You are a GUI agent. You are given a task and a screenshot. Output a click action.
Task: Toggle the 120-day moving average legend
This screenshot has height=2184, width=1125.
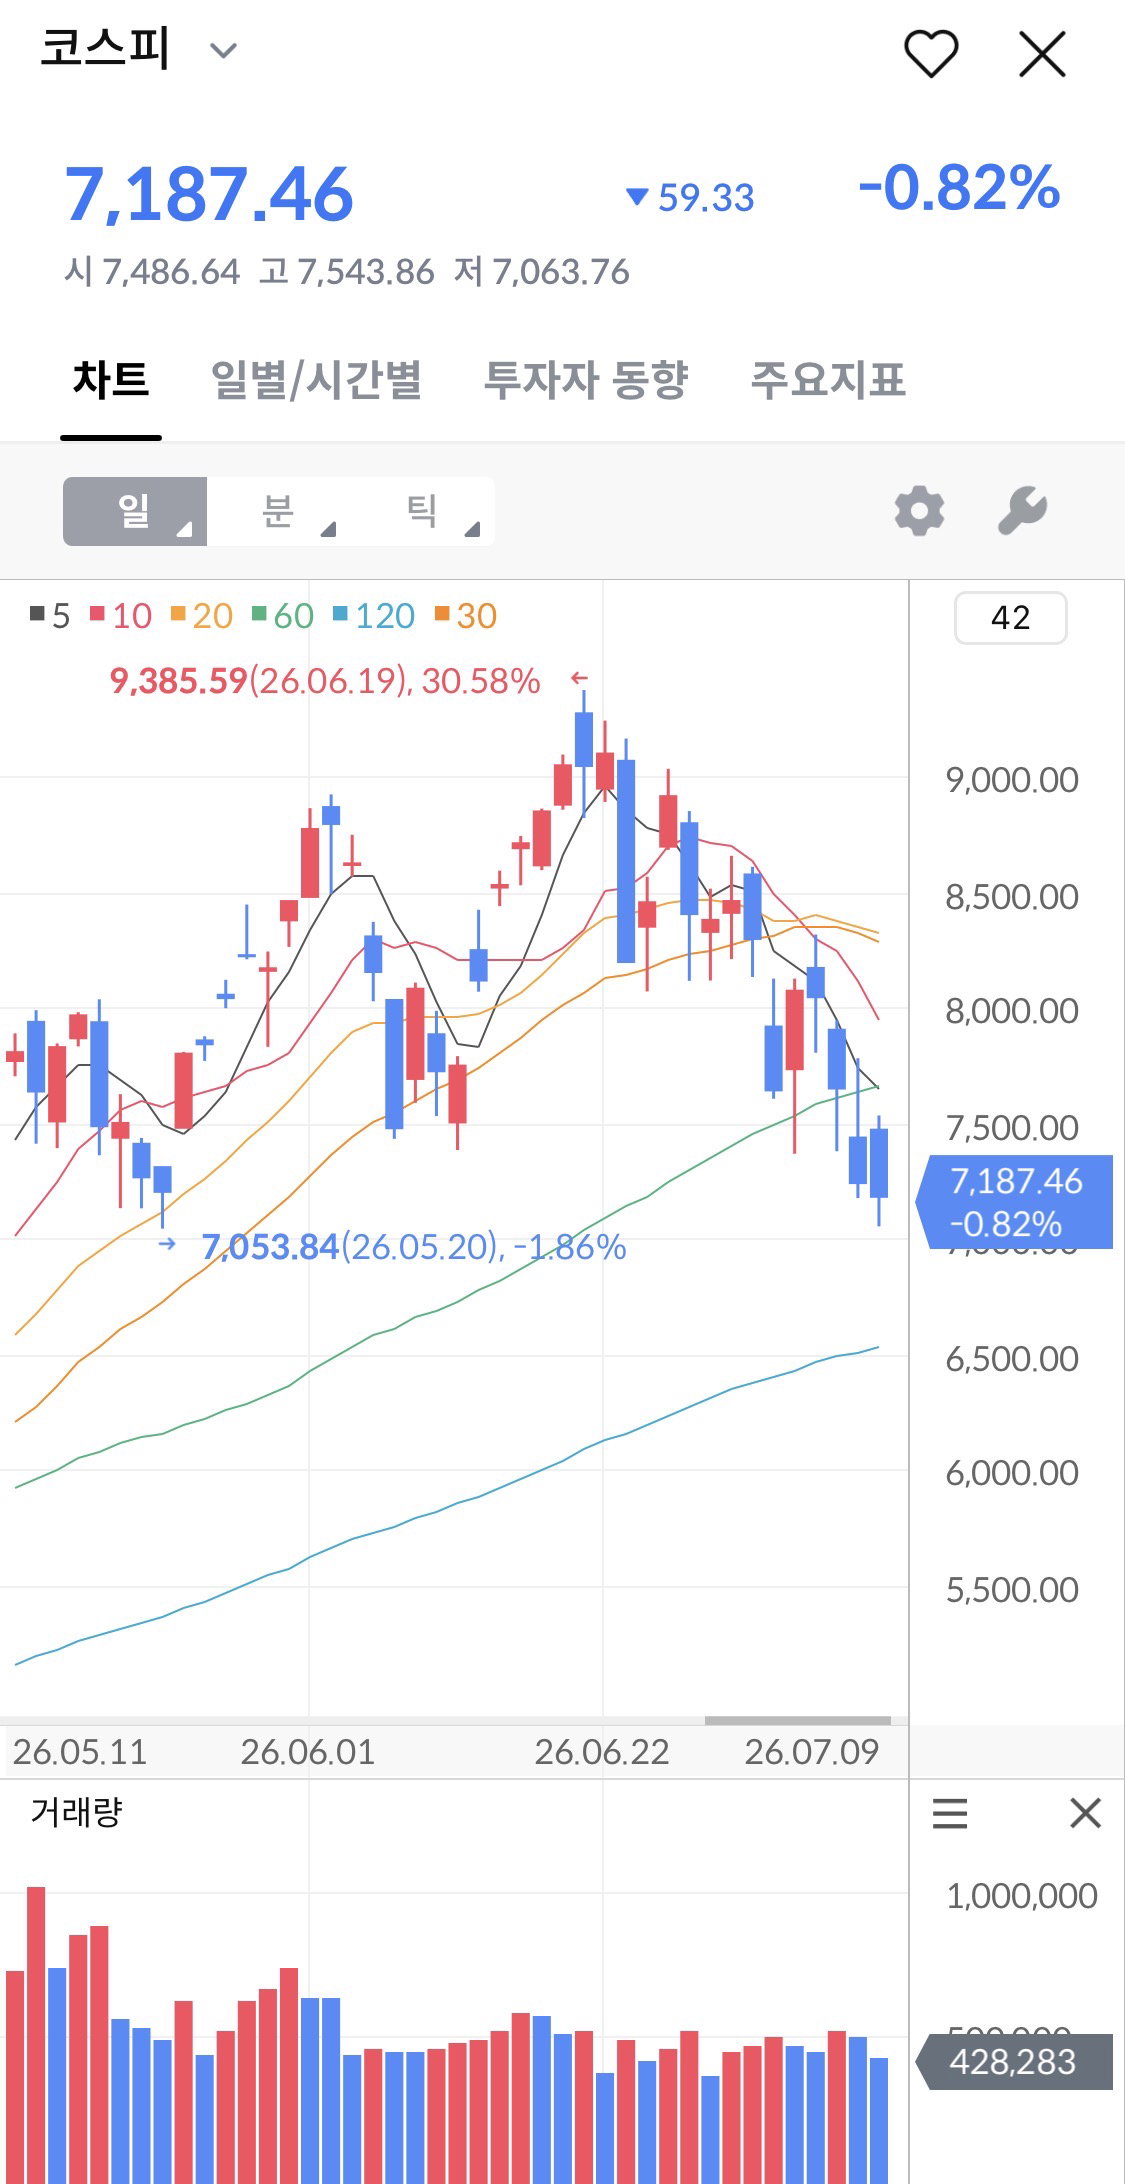coord(374,615)
